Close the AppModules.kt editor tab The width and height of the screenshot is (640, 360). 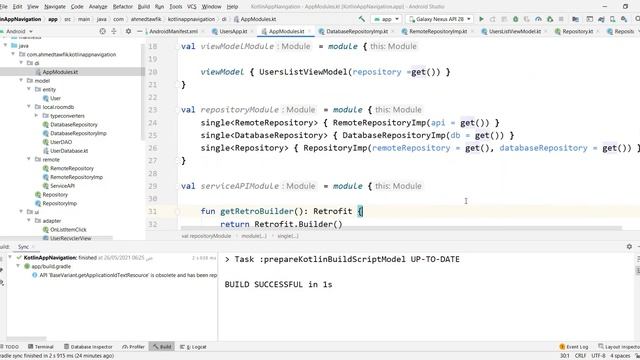pos(309,31)
